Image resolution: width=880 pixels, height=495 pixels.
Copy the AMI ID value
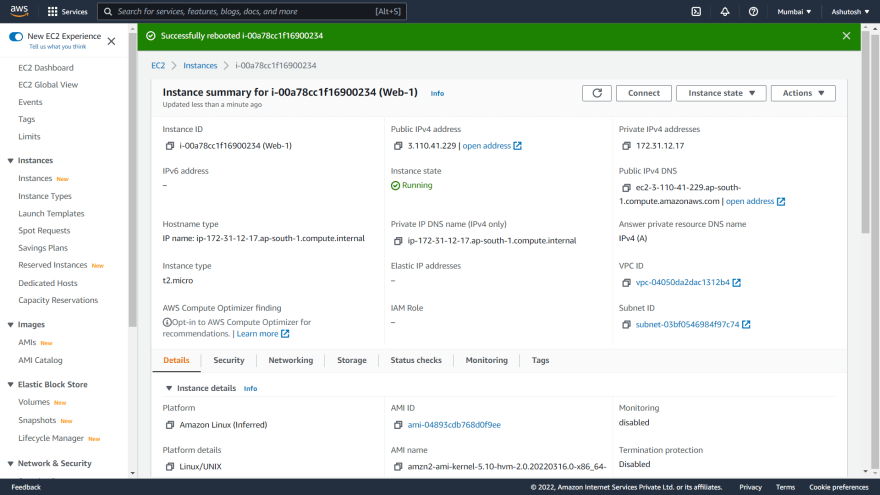[x=398, y=425]
